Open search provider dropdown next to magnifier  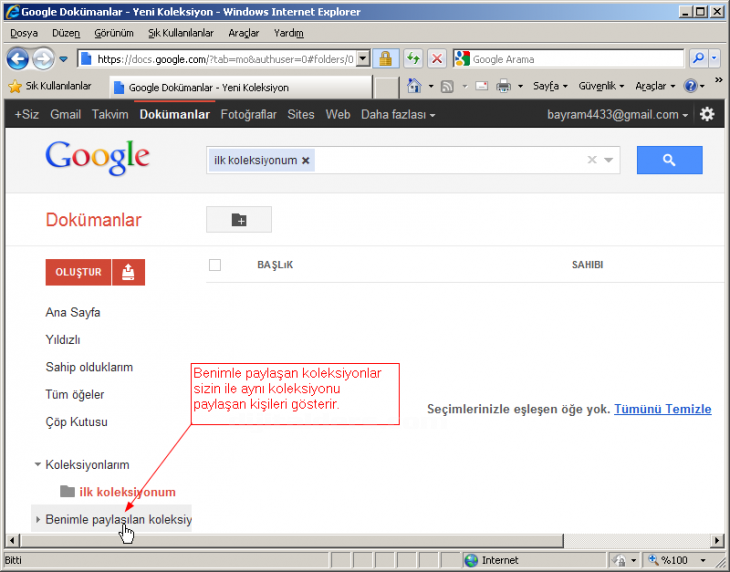point(714,59)
